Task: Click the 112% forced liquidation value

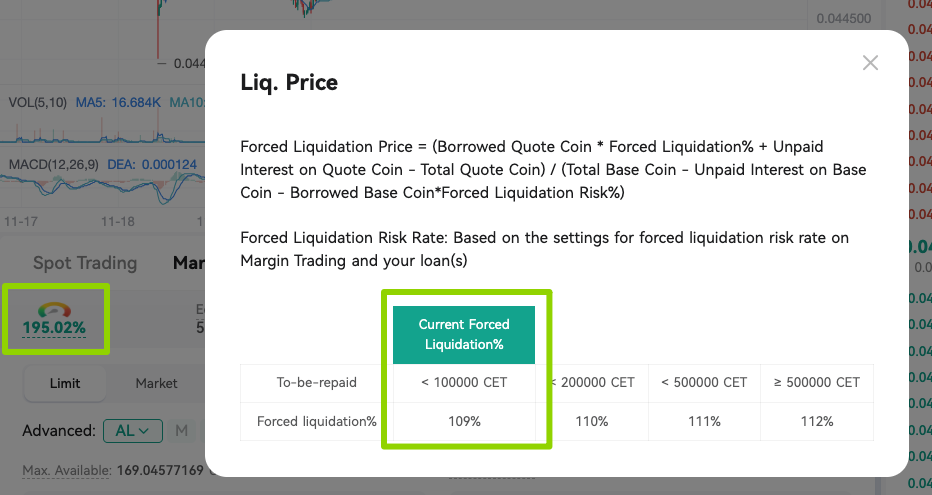Action: coord(817,421)
